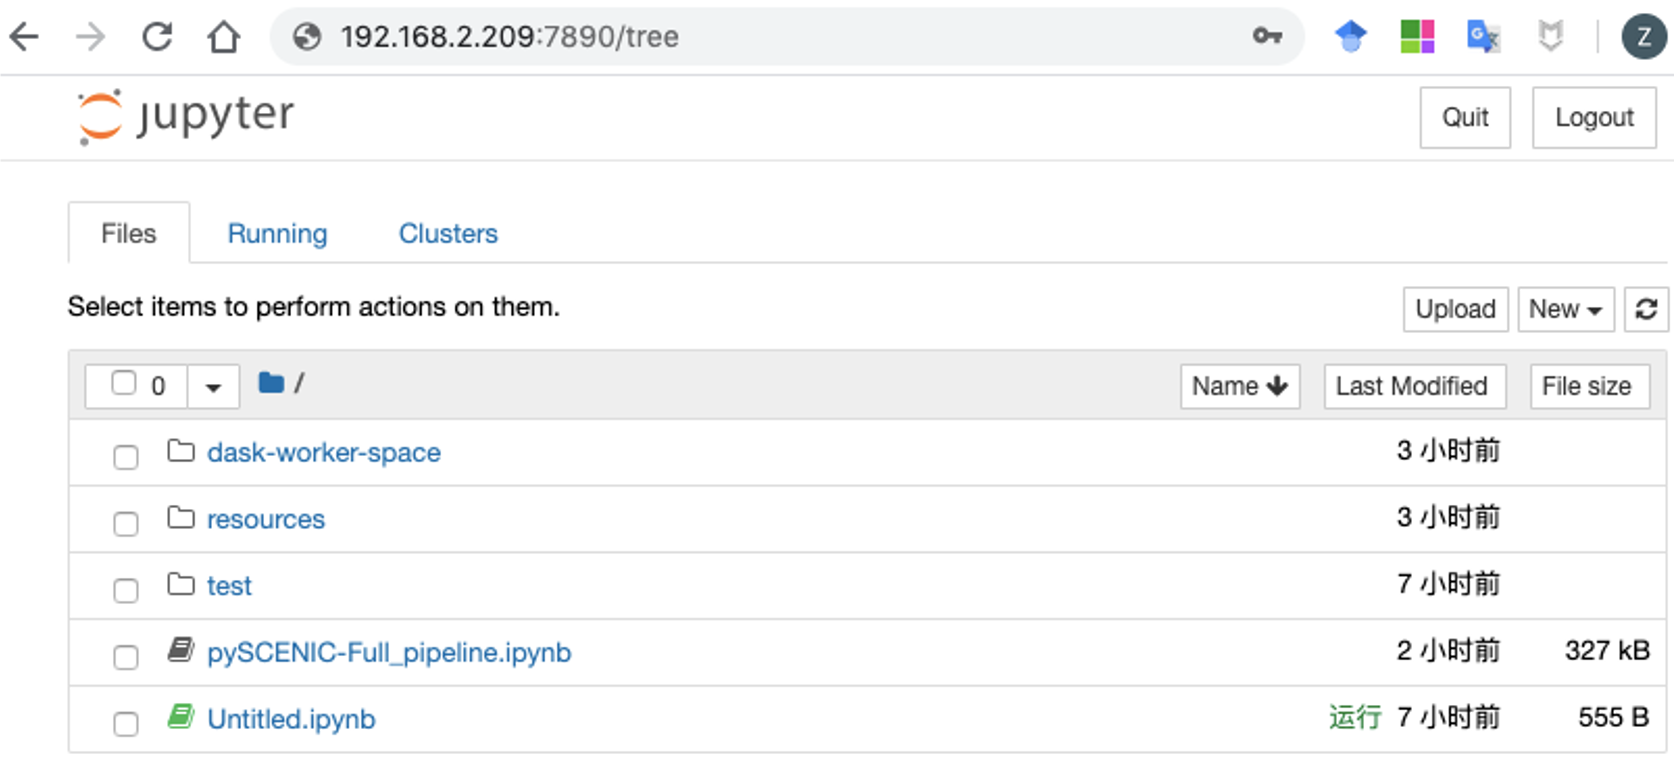This screenshot has height=764, width=1674.
Task: Expand the select-items dropdown arrow
Action: tap(213, 387)
